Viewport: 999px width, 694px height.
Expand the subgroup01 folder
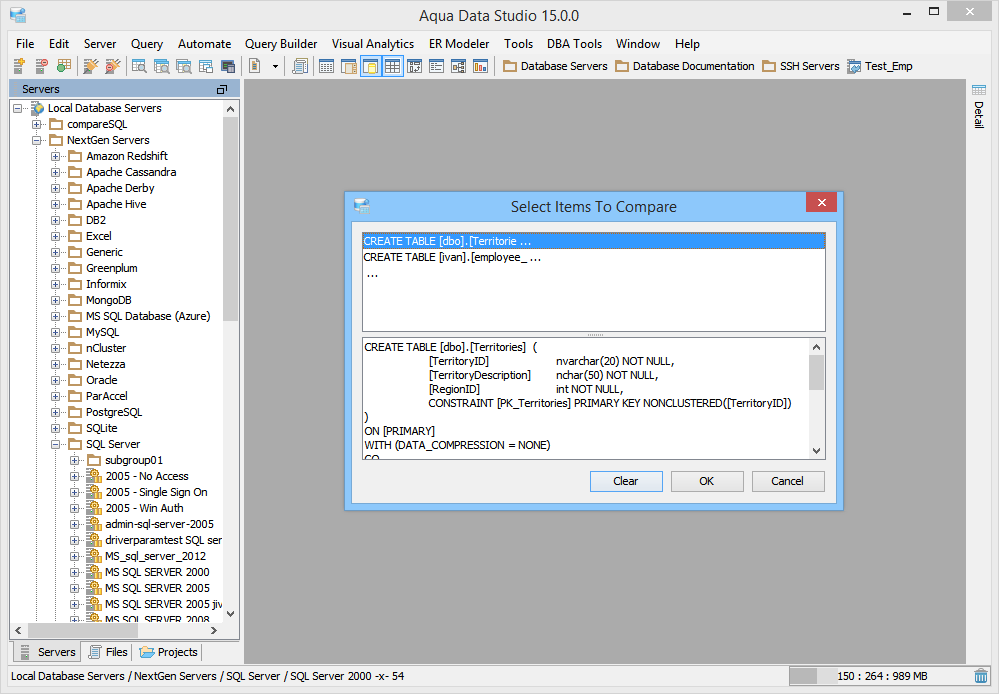click(x=75, y=460)
